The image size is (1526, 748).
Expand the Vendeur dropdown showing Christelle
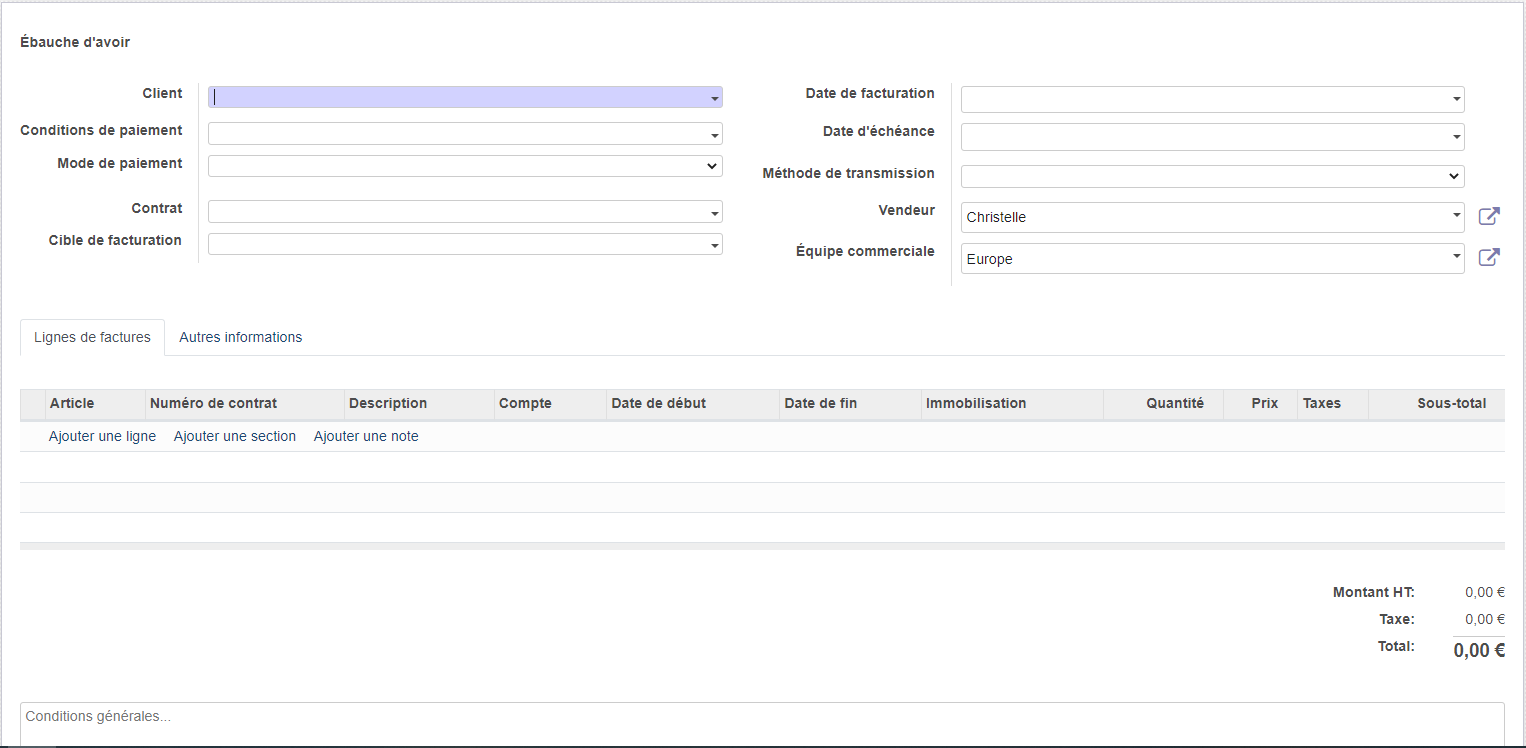pos(1457,217)
